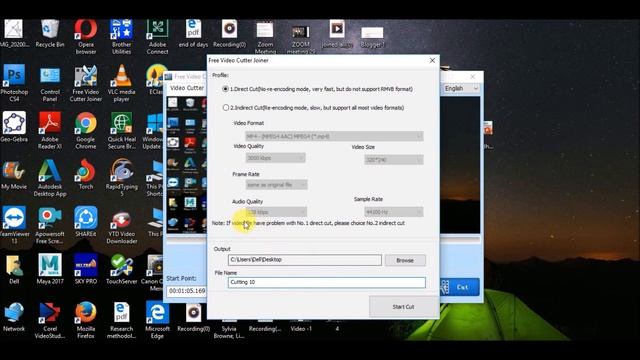Launch the Geo-Gebra desktop icon

14,127
